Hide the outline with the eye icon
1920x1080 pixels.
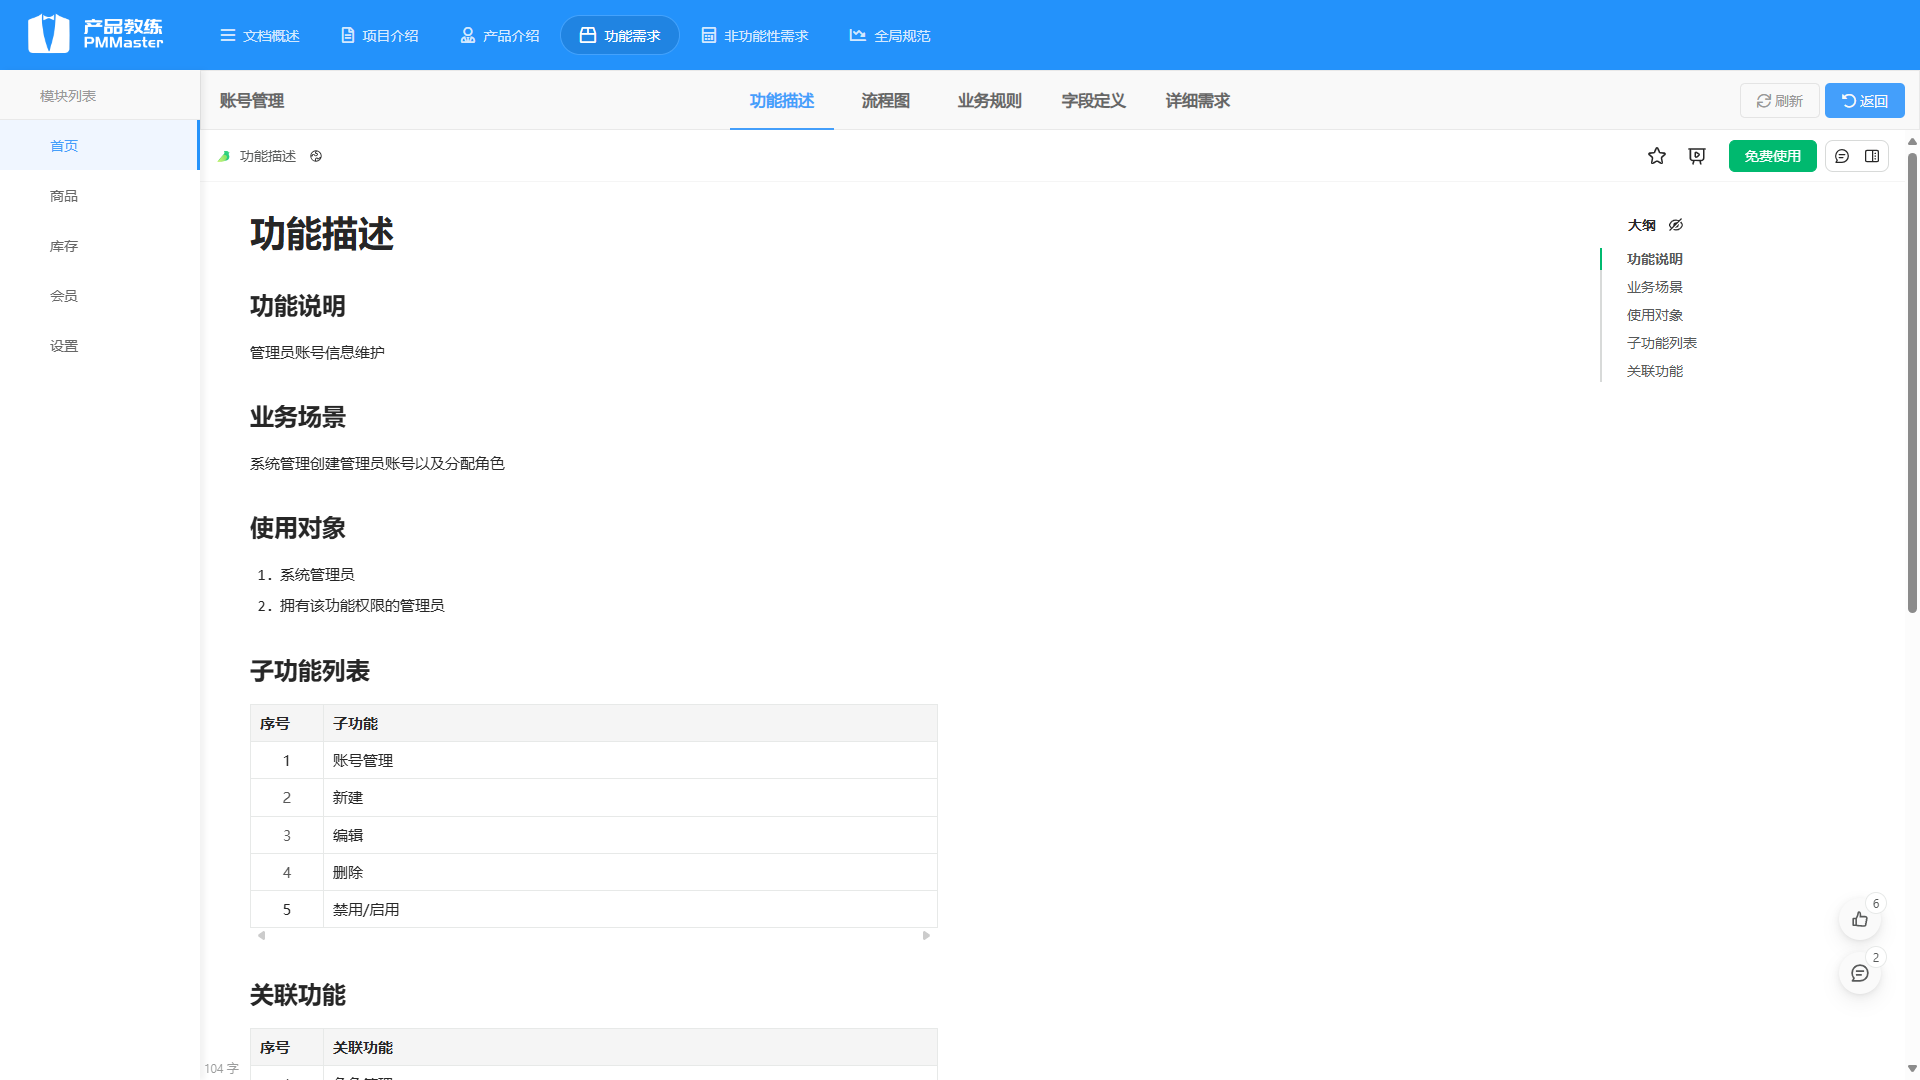pyautogui.click(x=1676, y=225)
